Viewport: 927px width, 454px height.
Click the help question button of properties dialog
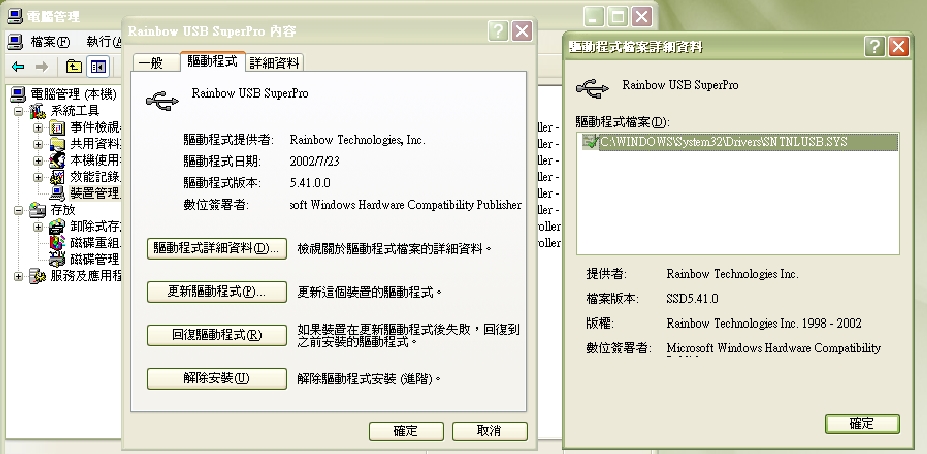point(498,31)
